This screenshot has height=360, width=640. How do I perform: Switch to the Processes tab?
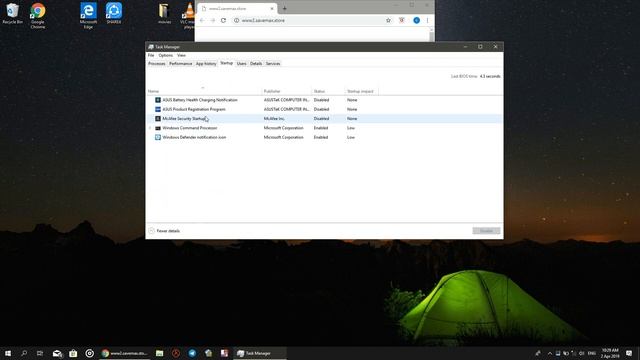157,64
